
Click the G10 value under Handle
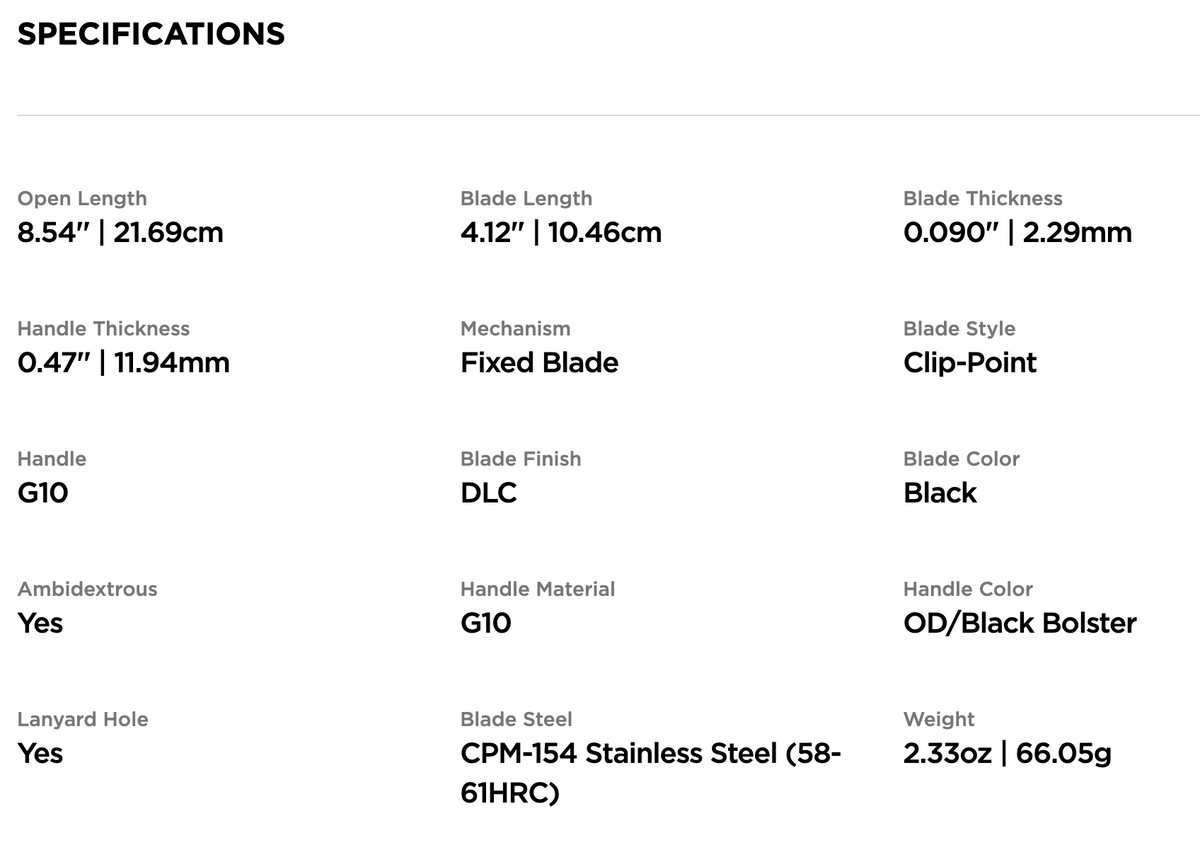[42, 492]
